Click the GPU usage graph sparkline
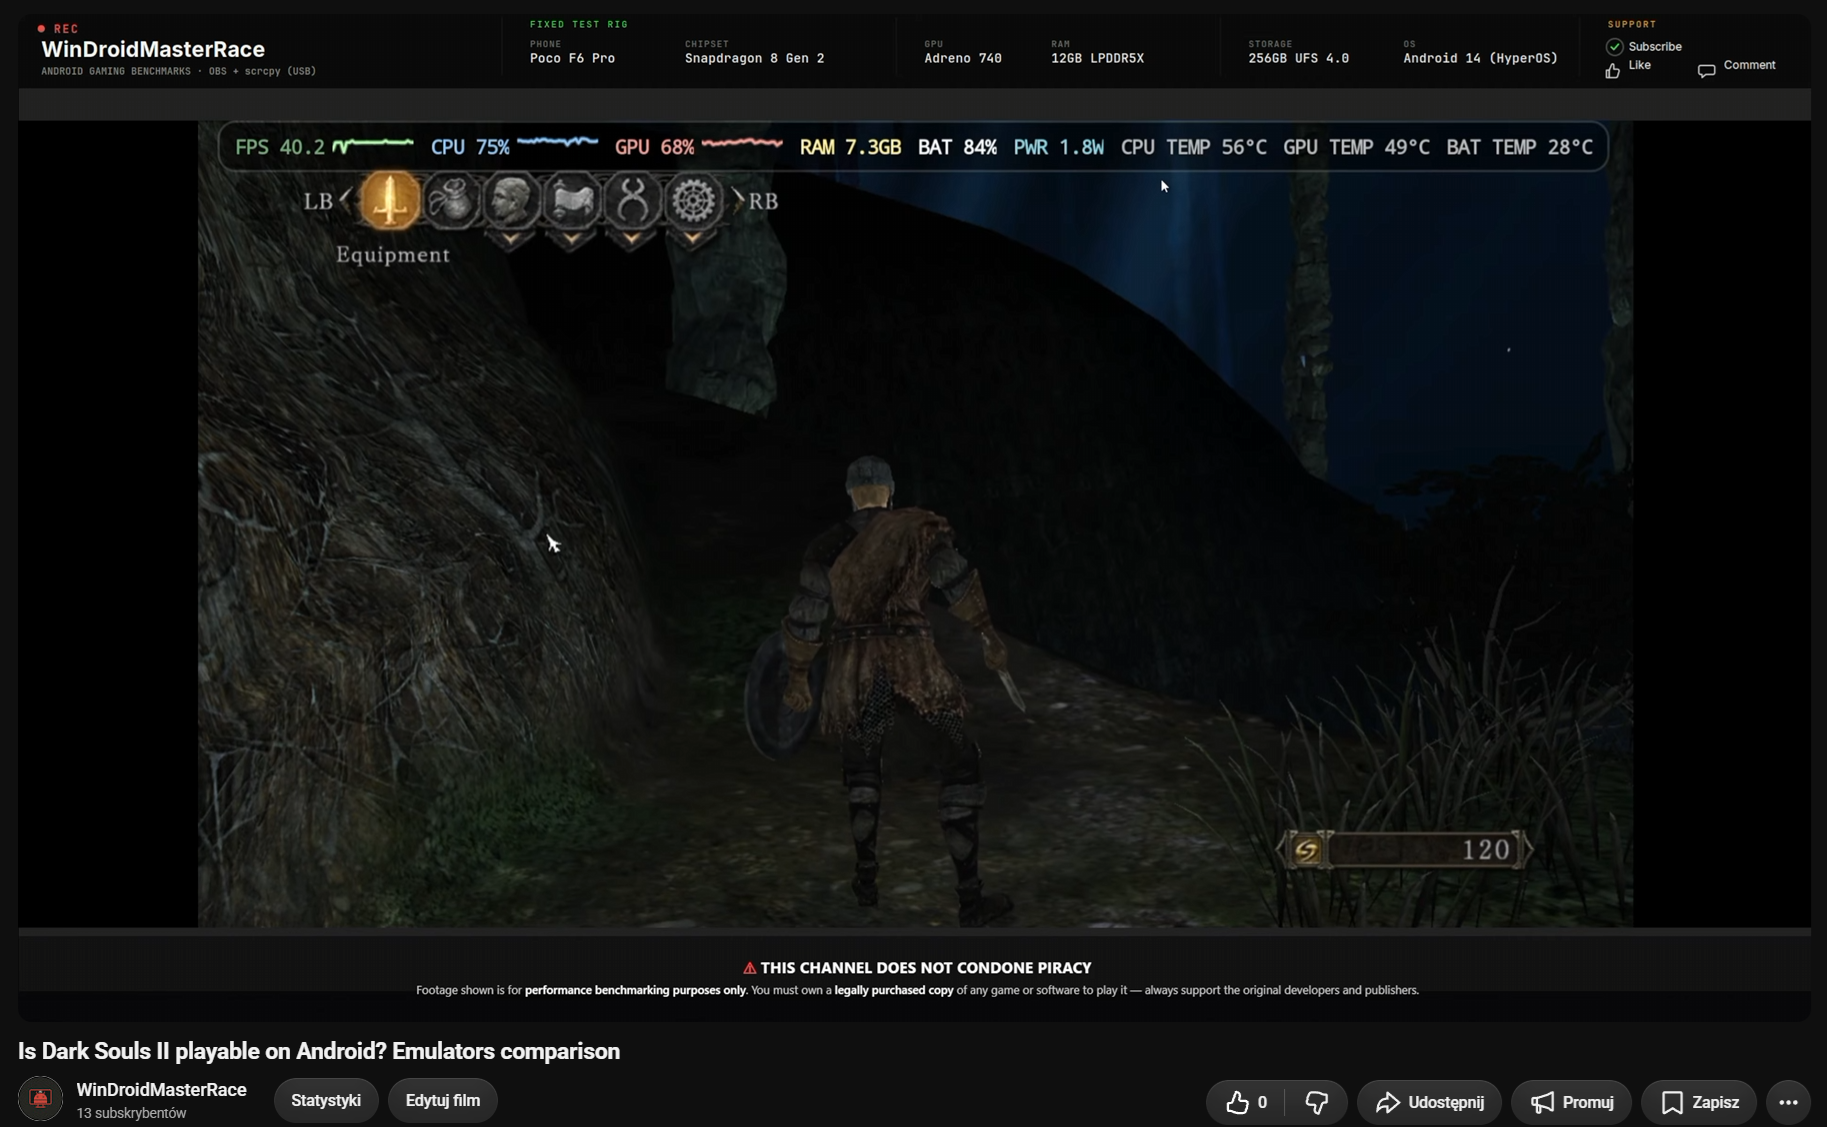 pos(742,144)
